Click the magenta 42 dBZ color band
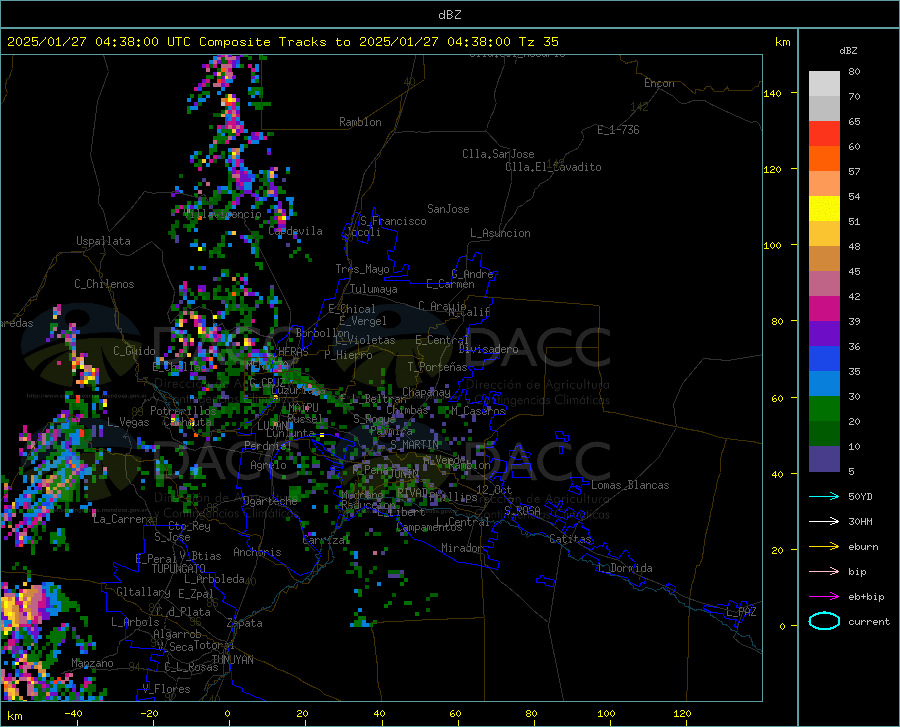Screen dimensions: 900x727 [x=824, y=309]
